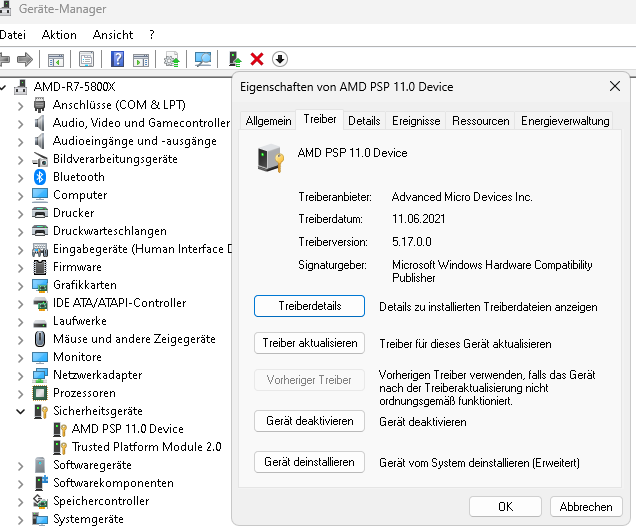
Task: Click the Treiberdetails button
Action: 309,306
